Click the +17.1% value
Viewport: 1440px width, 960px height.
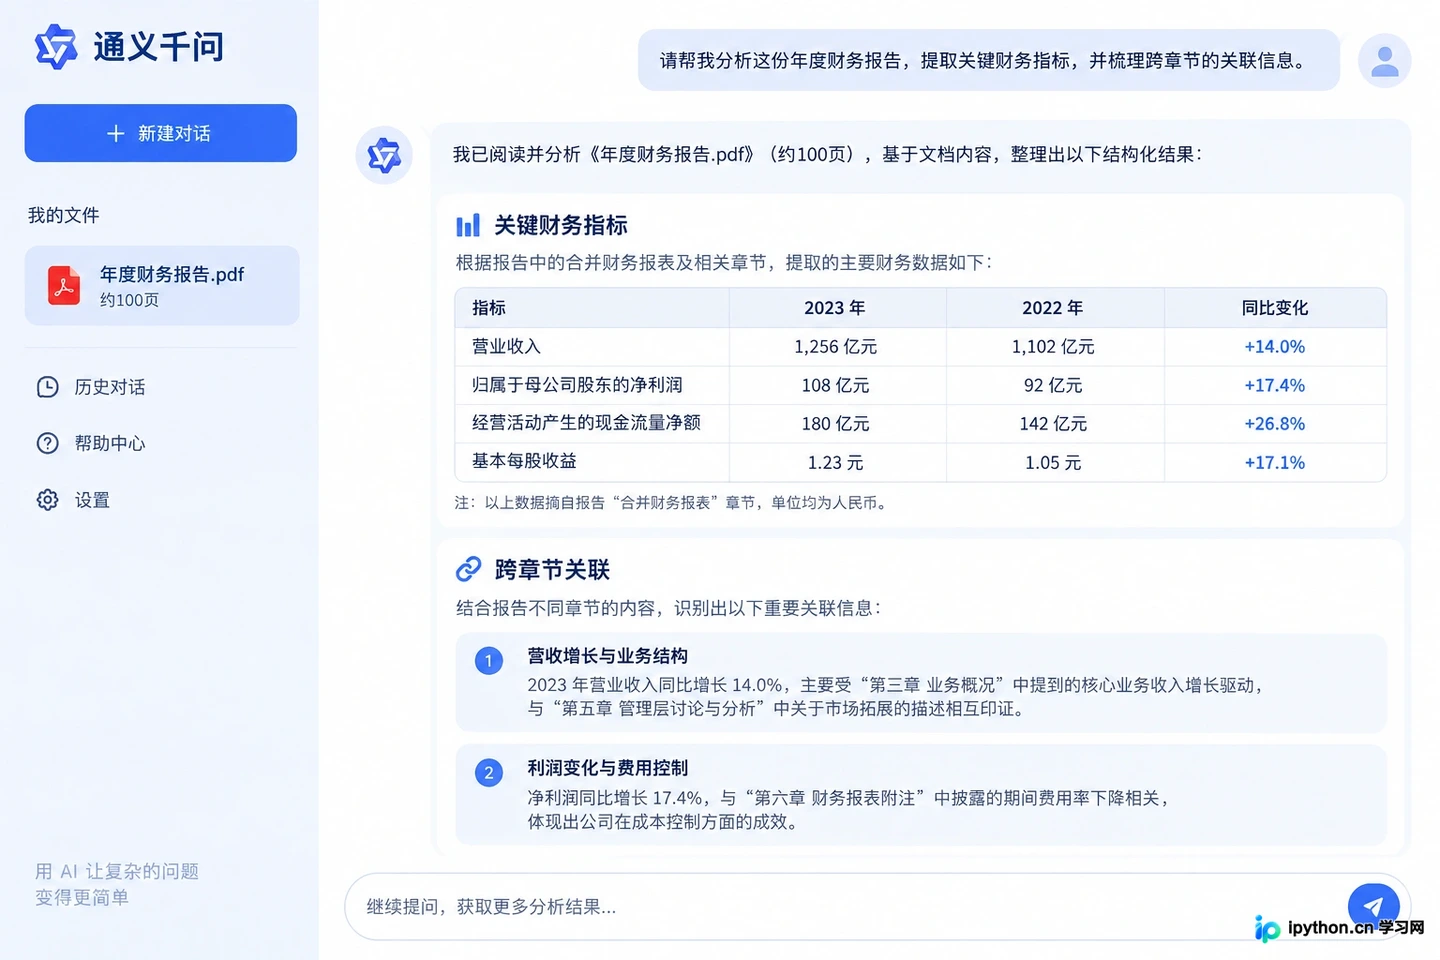[1275, 463]
